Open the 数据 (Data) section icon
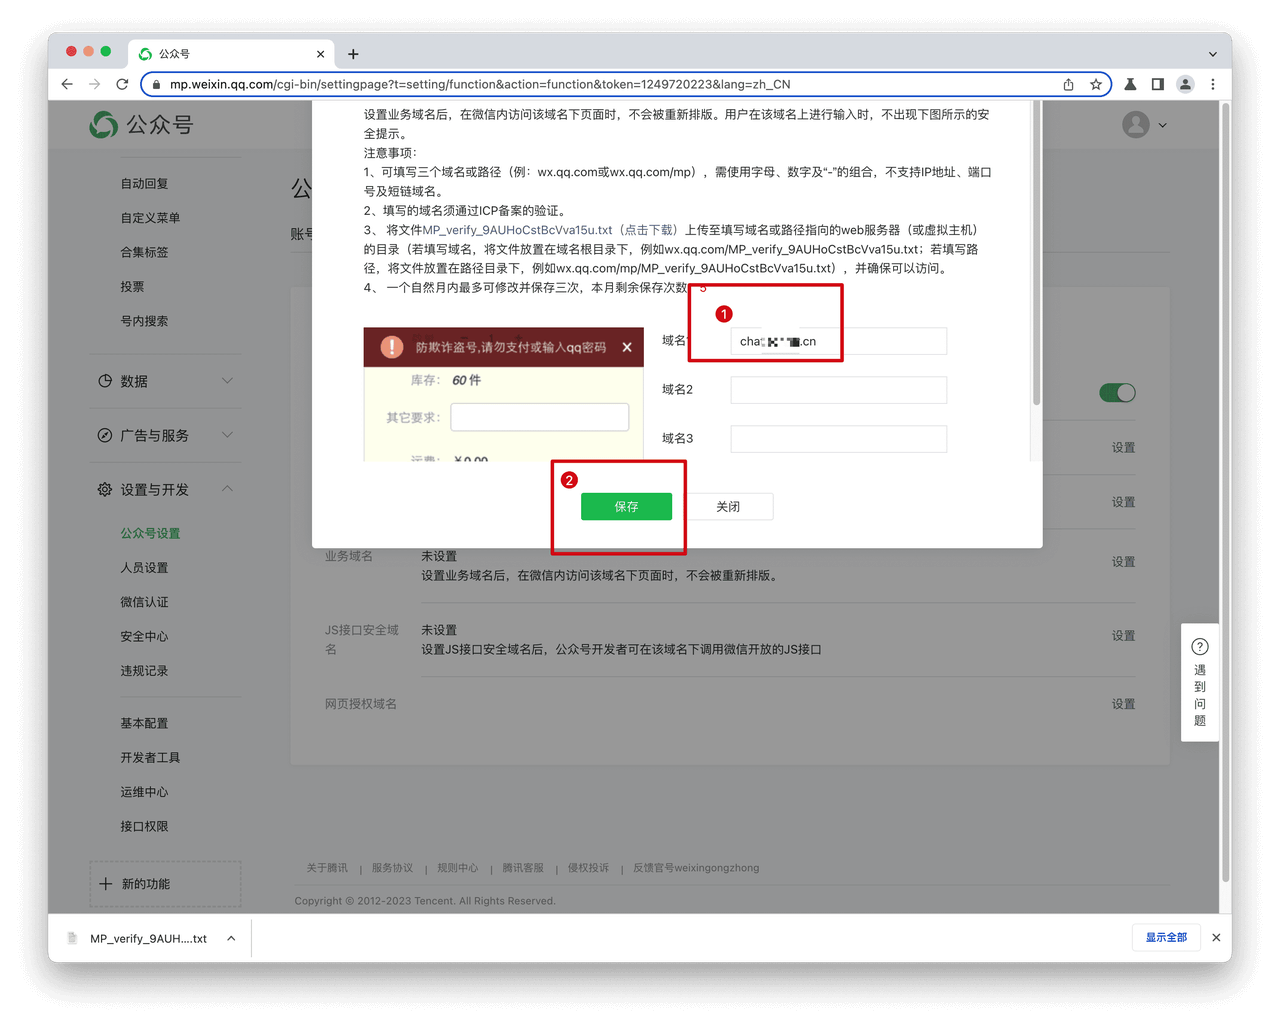Viewport: 1280px width, 1026px height. pos(103,380)
